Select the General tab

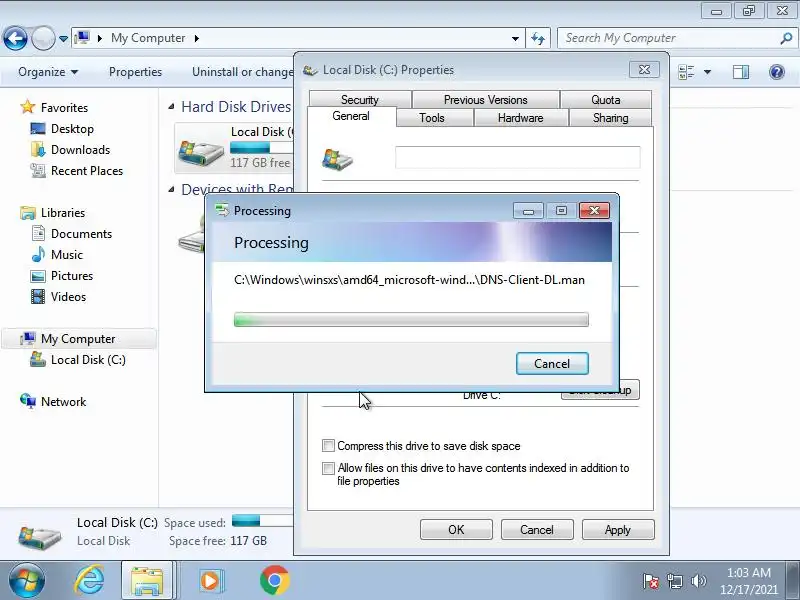click(x=351, y=116)
